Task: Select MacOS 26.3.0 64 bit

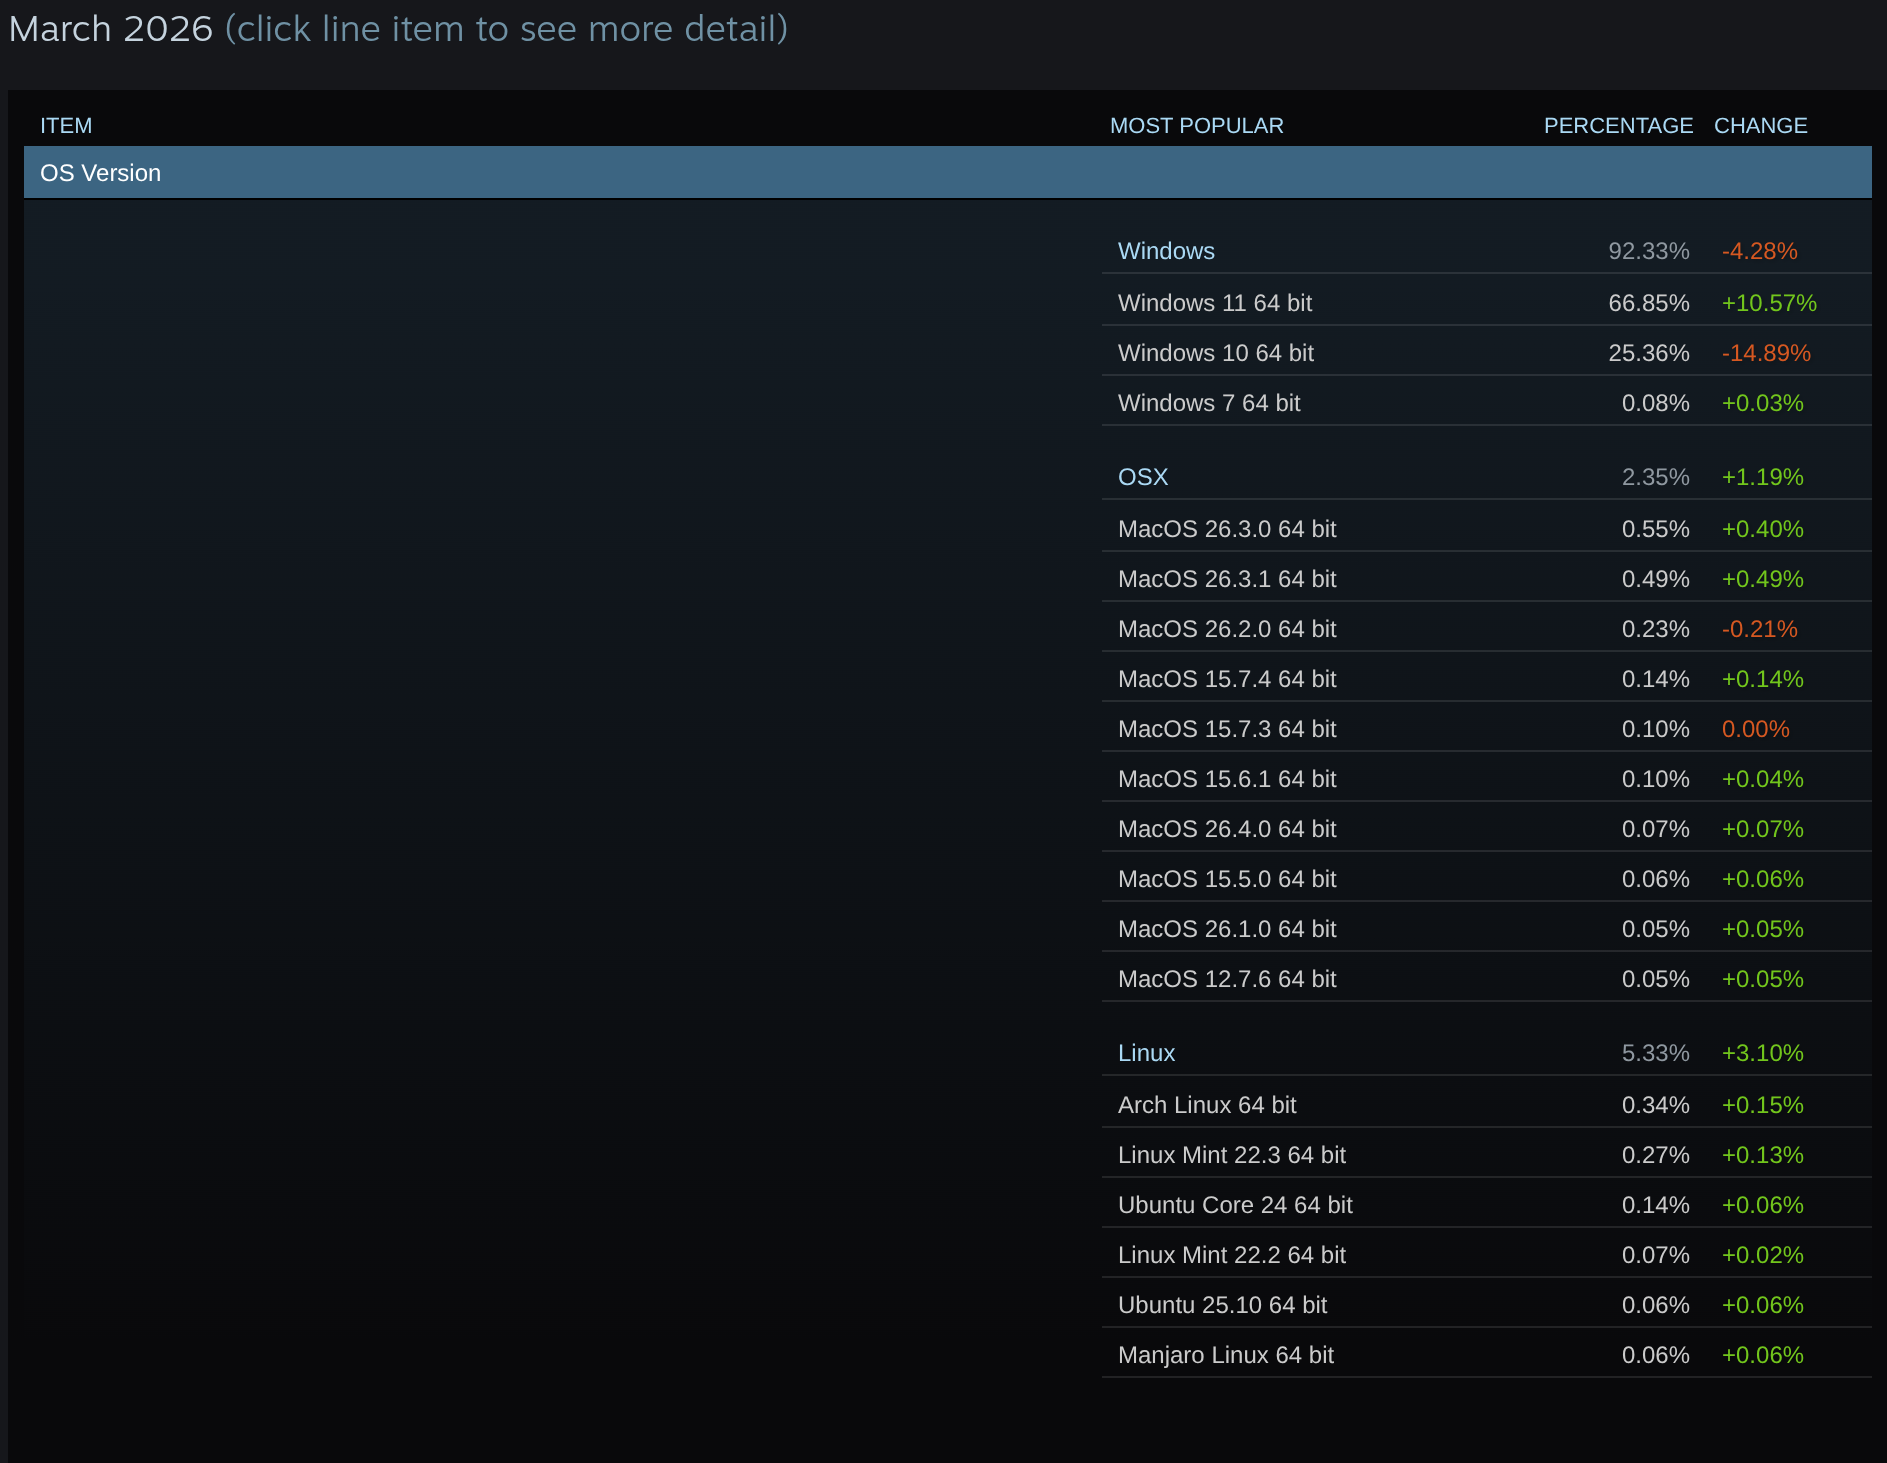Action: (1487, 529)
